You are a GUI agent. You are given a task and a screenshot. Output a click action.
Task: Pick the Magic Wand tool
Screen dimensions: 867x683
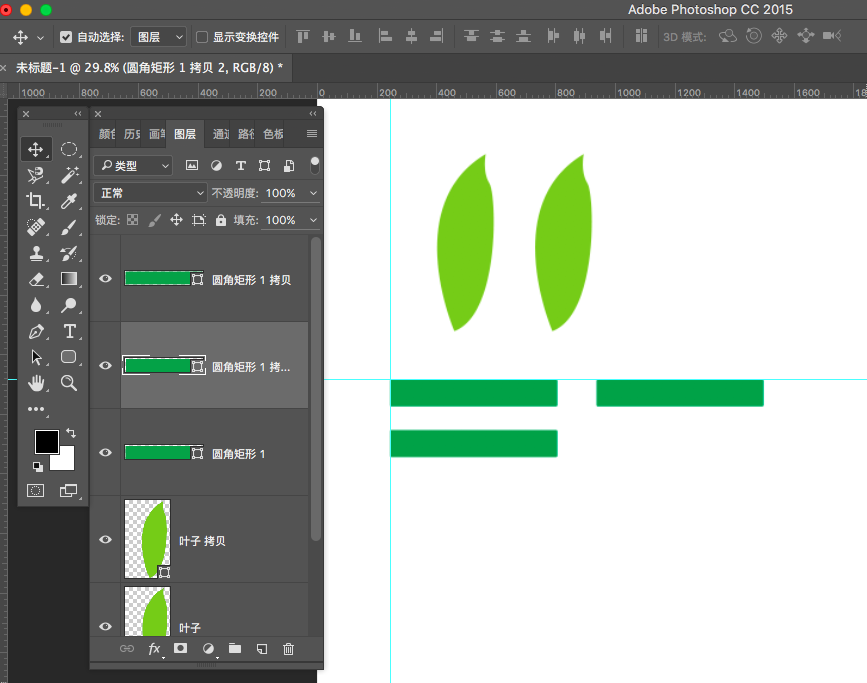click(x=69, y=175)
